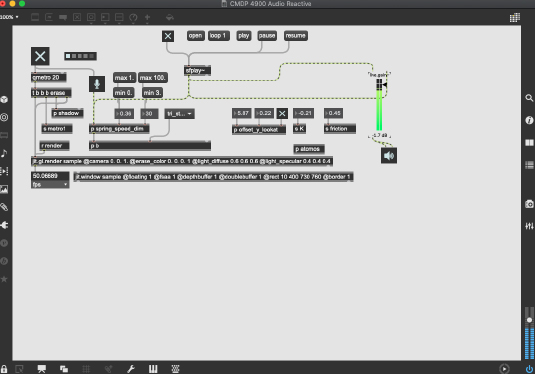Open the inspector info icon

click(x=529, y=120)
